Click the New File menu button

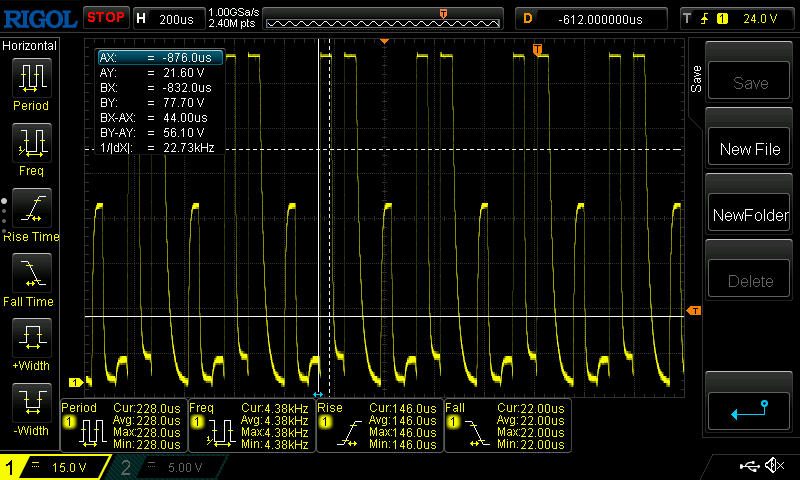[x=749, y=149]
